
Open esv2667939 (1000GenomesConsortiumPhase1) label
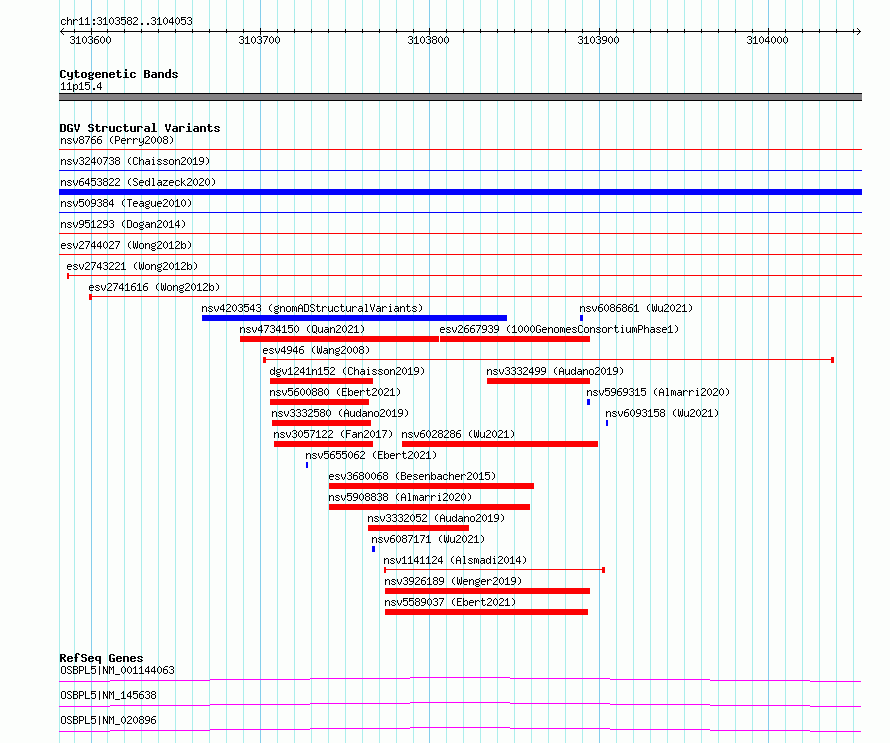pos(559,329)
